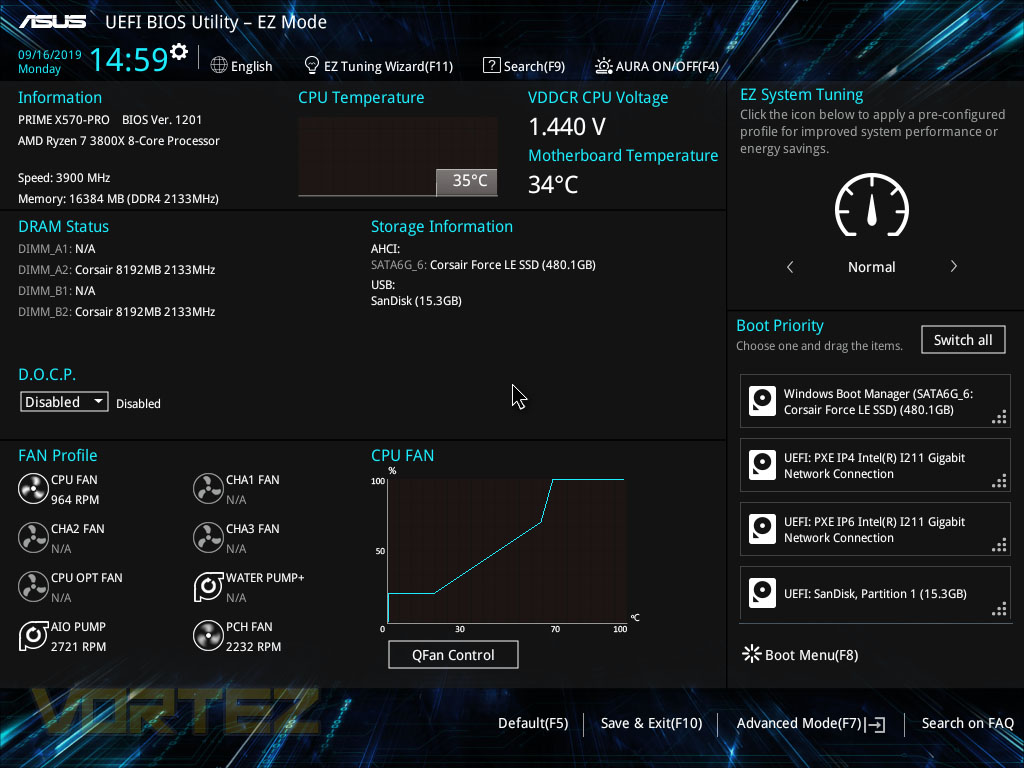Image resolution: width=1024 pixels, height=768 pixels.
Task: Switch to previous EZ tuning profile arrow
Action: [790, 266]
